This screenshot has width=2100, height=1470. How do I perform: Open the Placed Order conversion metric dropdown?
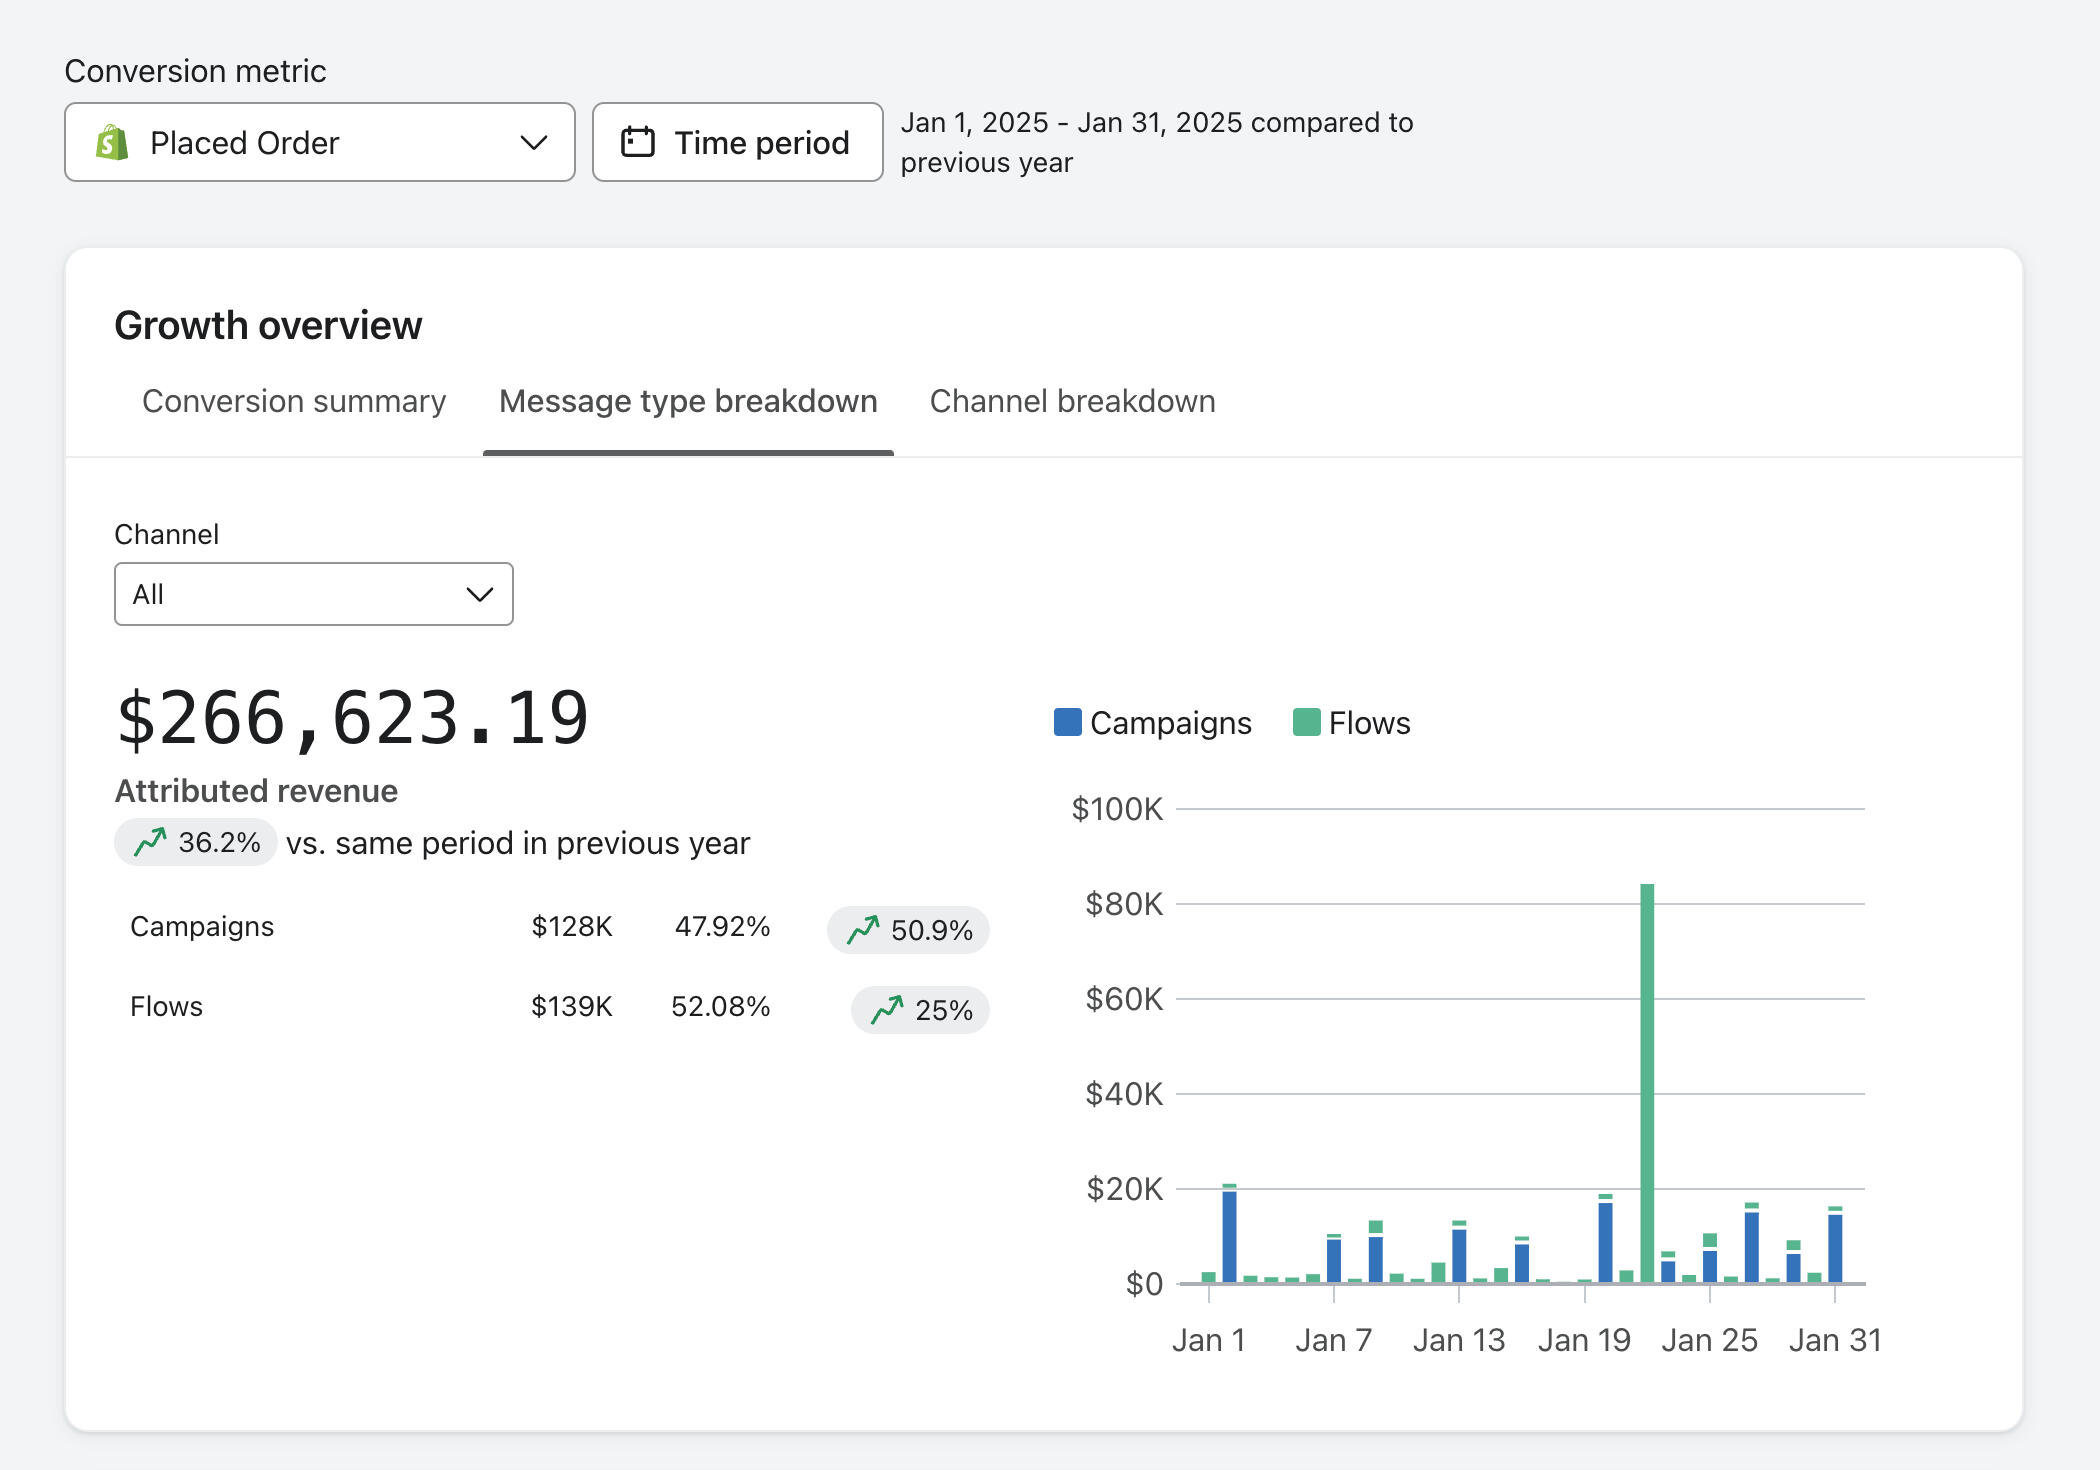tap(319, 142)
